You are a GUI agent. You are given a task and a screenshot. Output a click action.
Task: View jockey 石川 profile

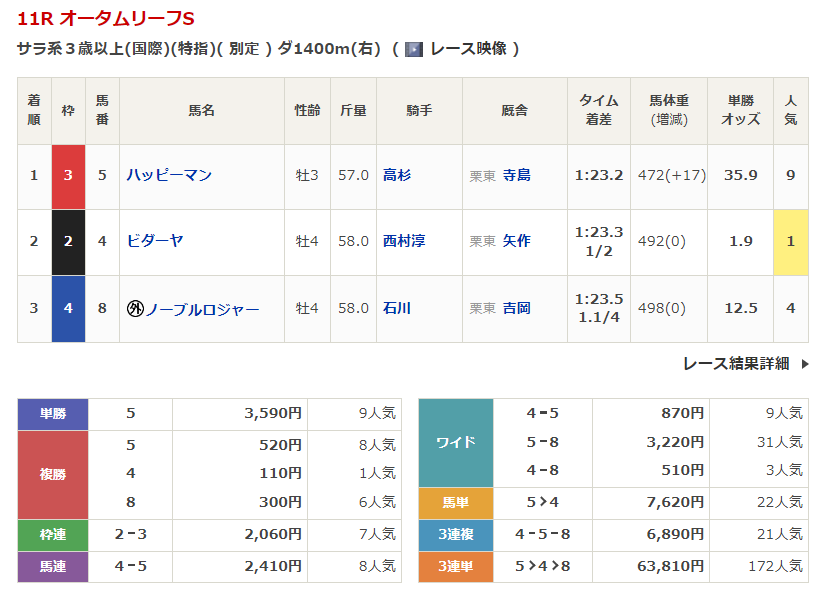[397, 309]
